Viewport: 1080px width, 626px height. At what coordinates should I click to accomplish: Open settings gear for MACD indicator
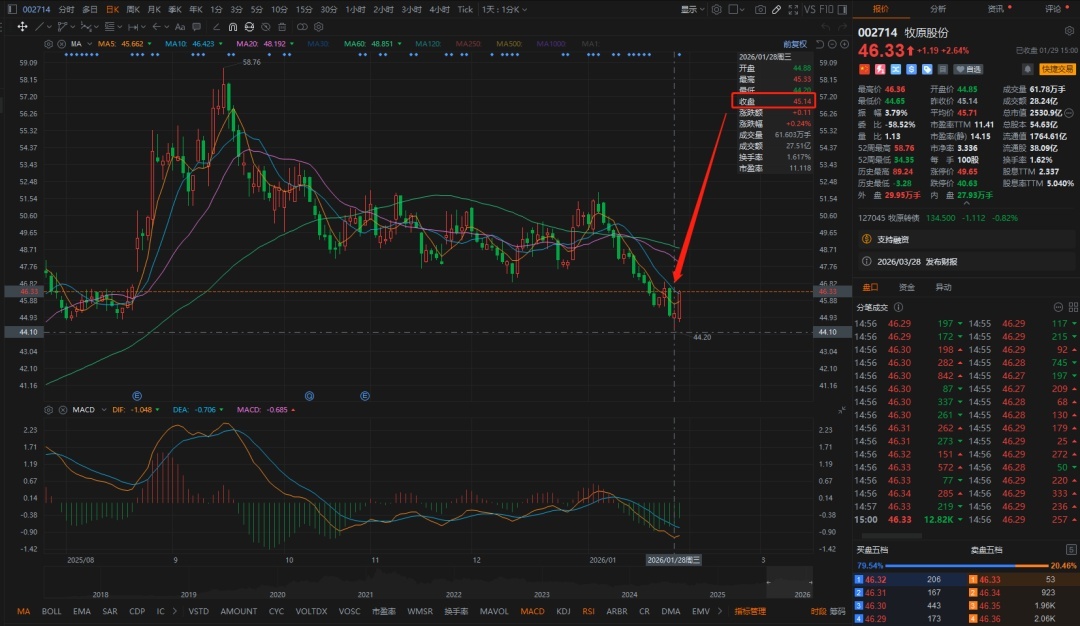[x=50, y=410]
